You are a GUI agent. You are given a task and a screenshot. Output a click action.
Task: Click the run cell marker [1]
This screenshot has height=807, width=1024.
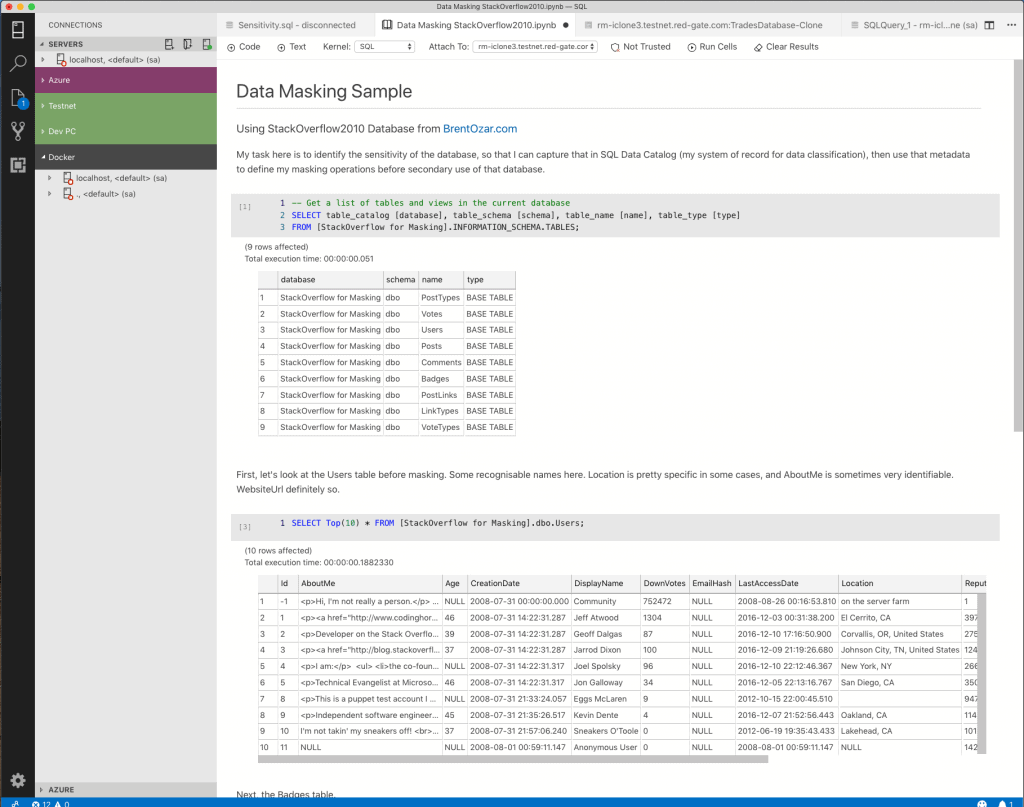245,206
